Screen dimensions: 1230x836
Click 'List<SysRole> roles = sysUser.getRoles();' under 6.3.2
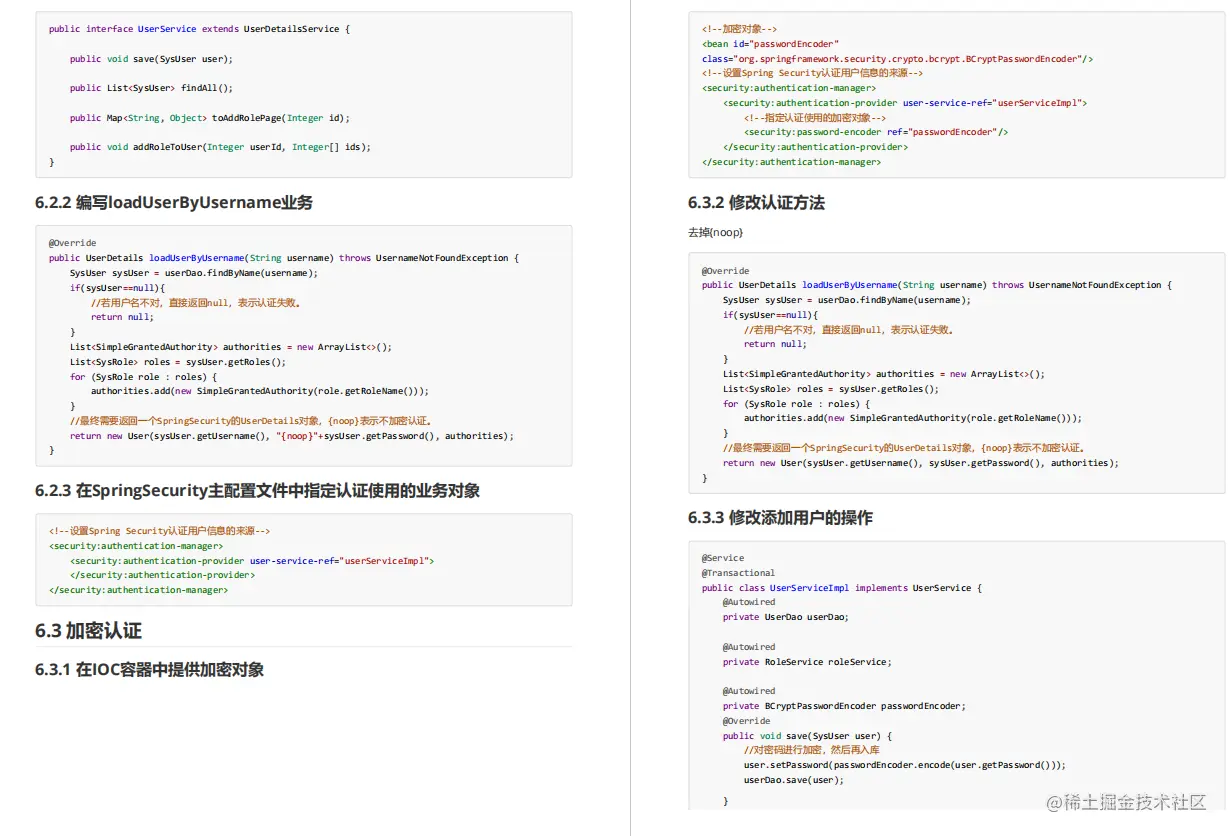coord(831,389)
